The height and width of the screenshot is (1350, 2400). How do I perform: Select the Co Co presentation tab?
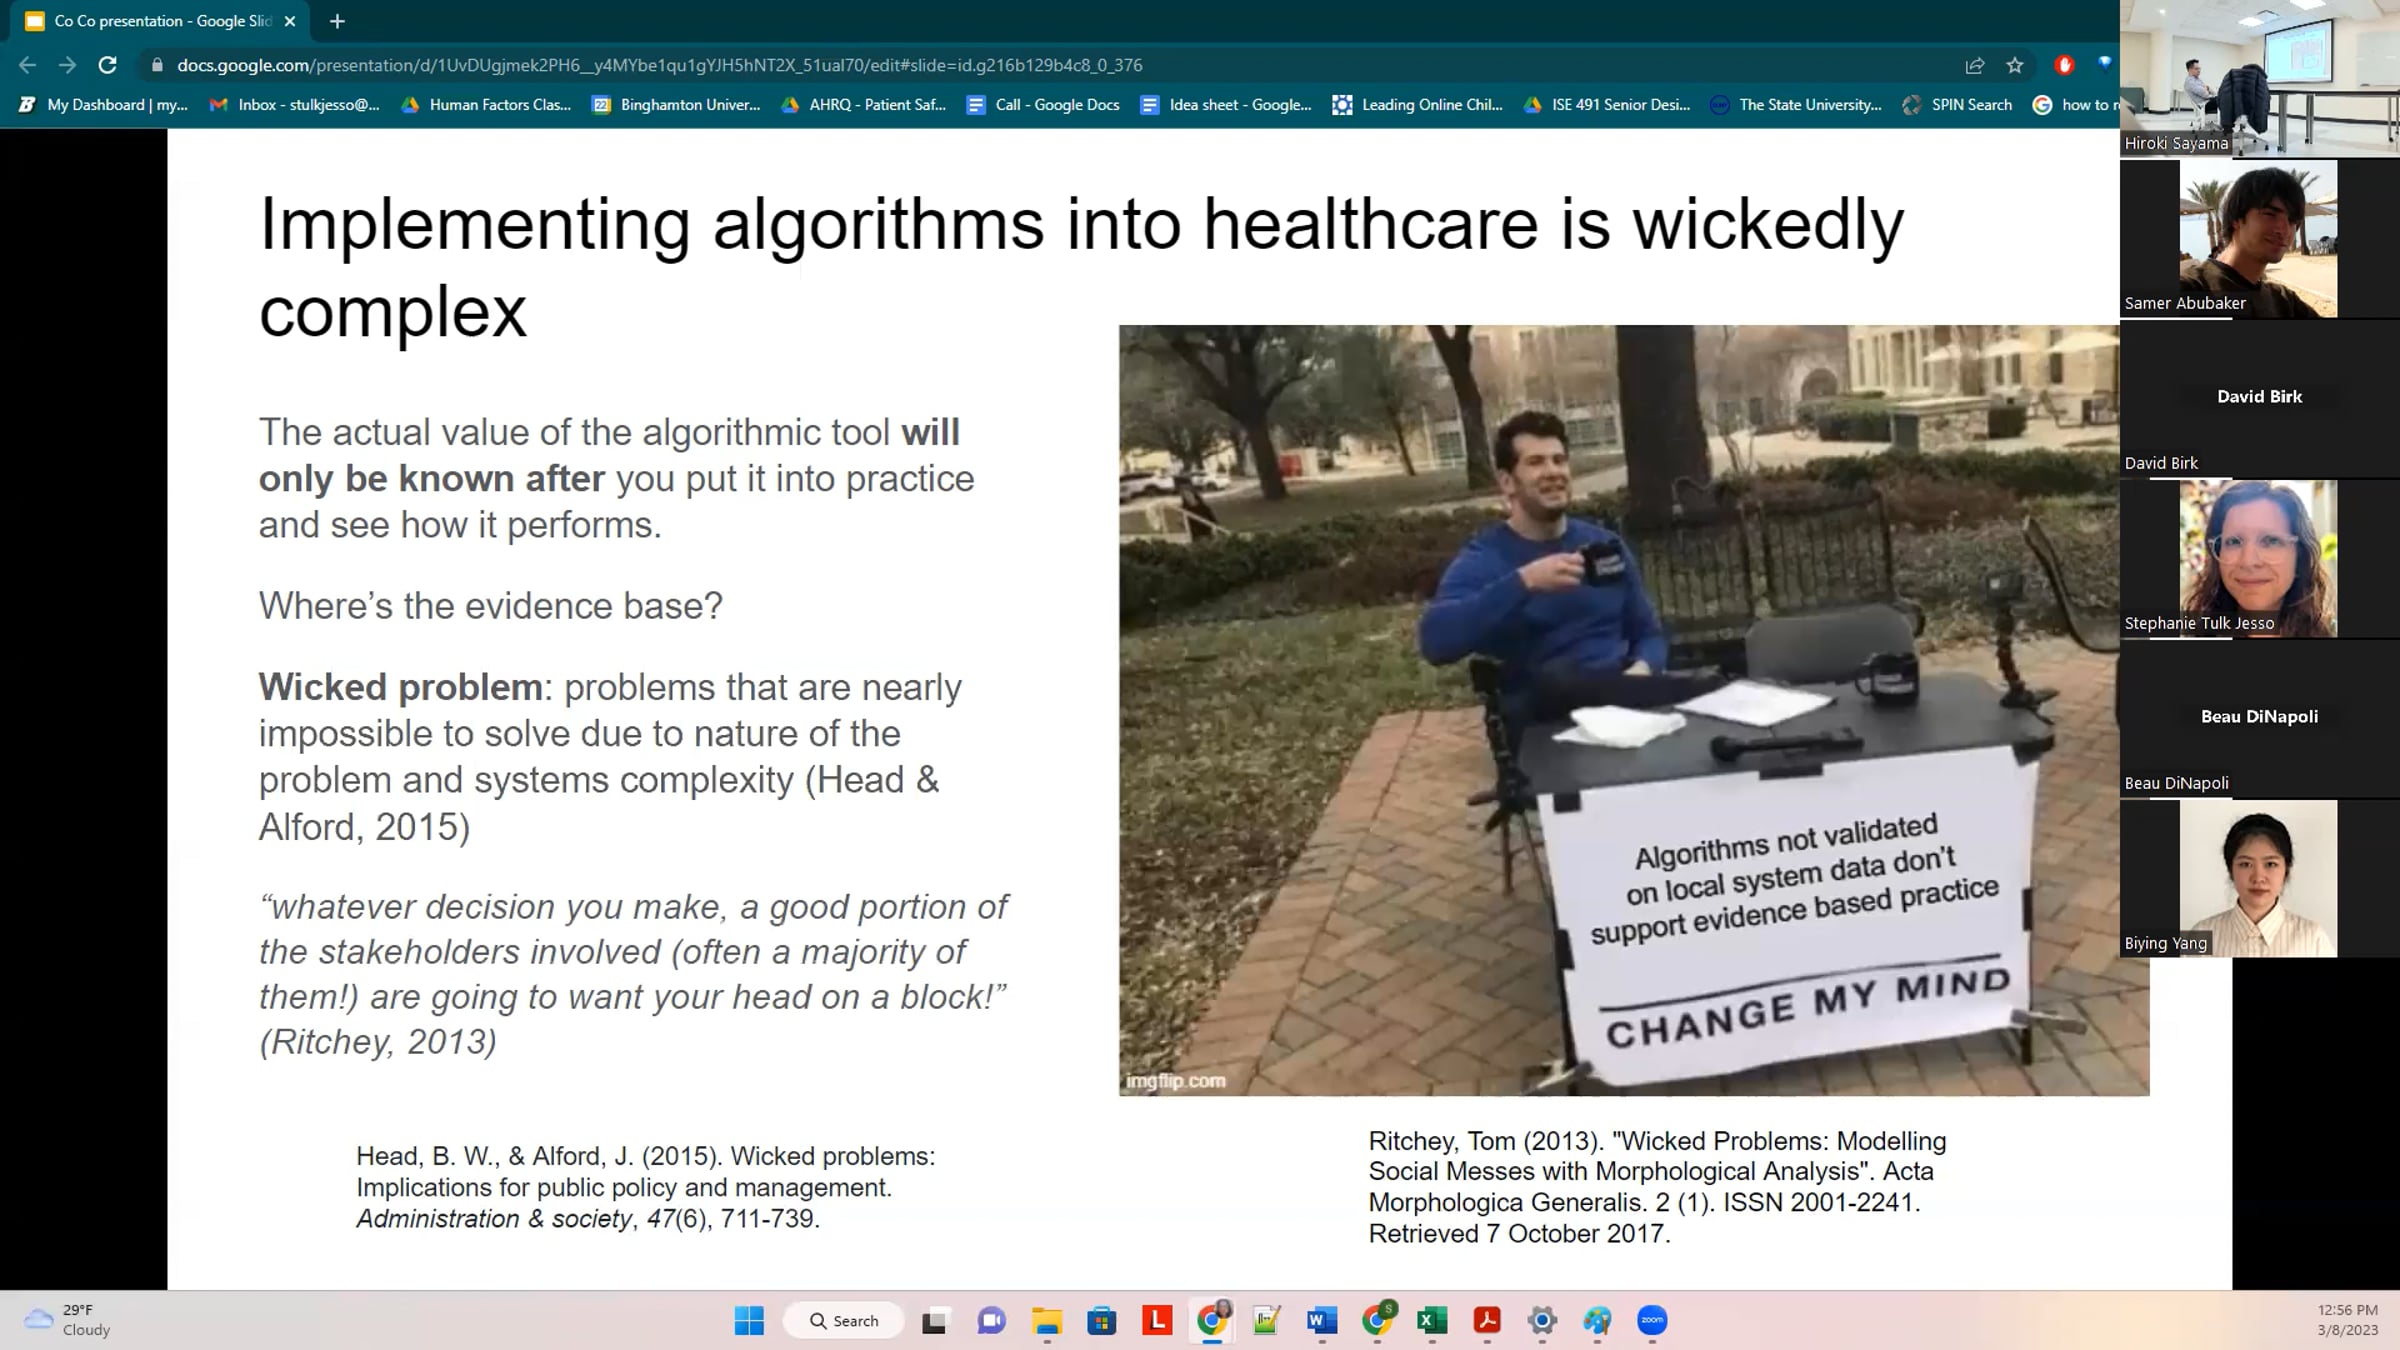tap(160, 21)
